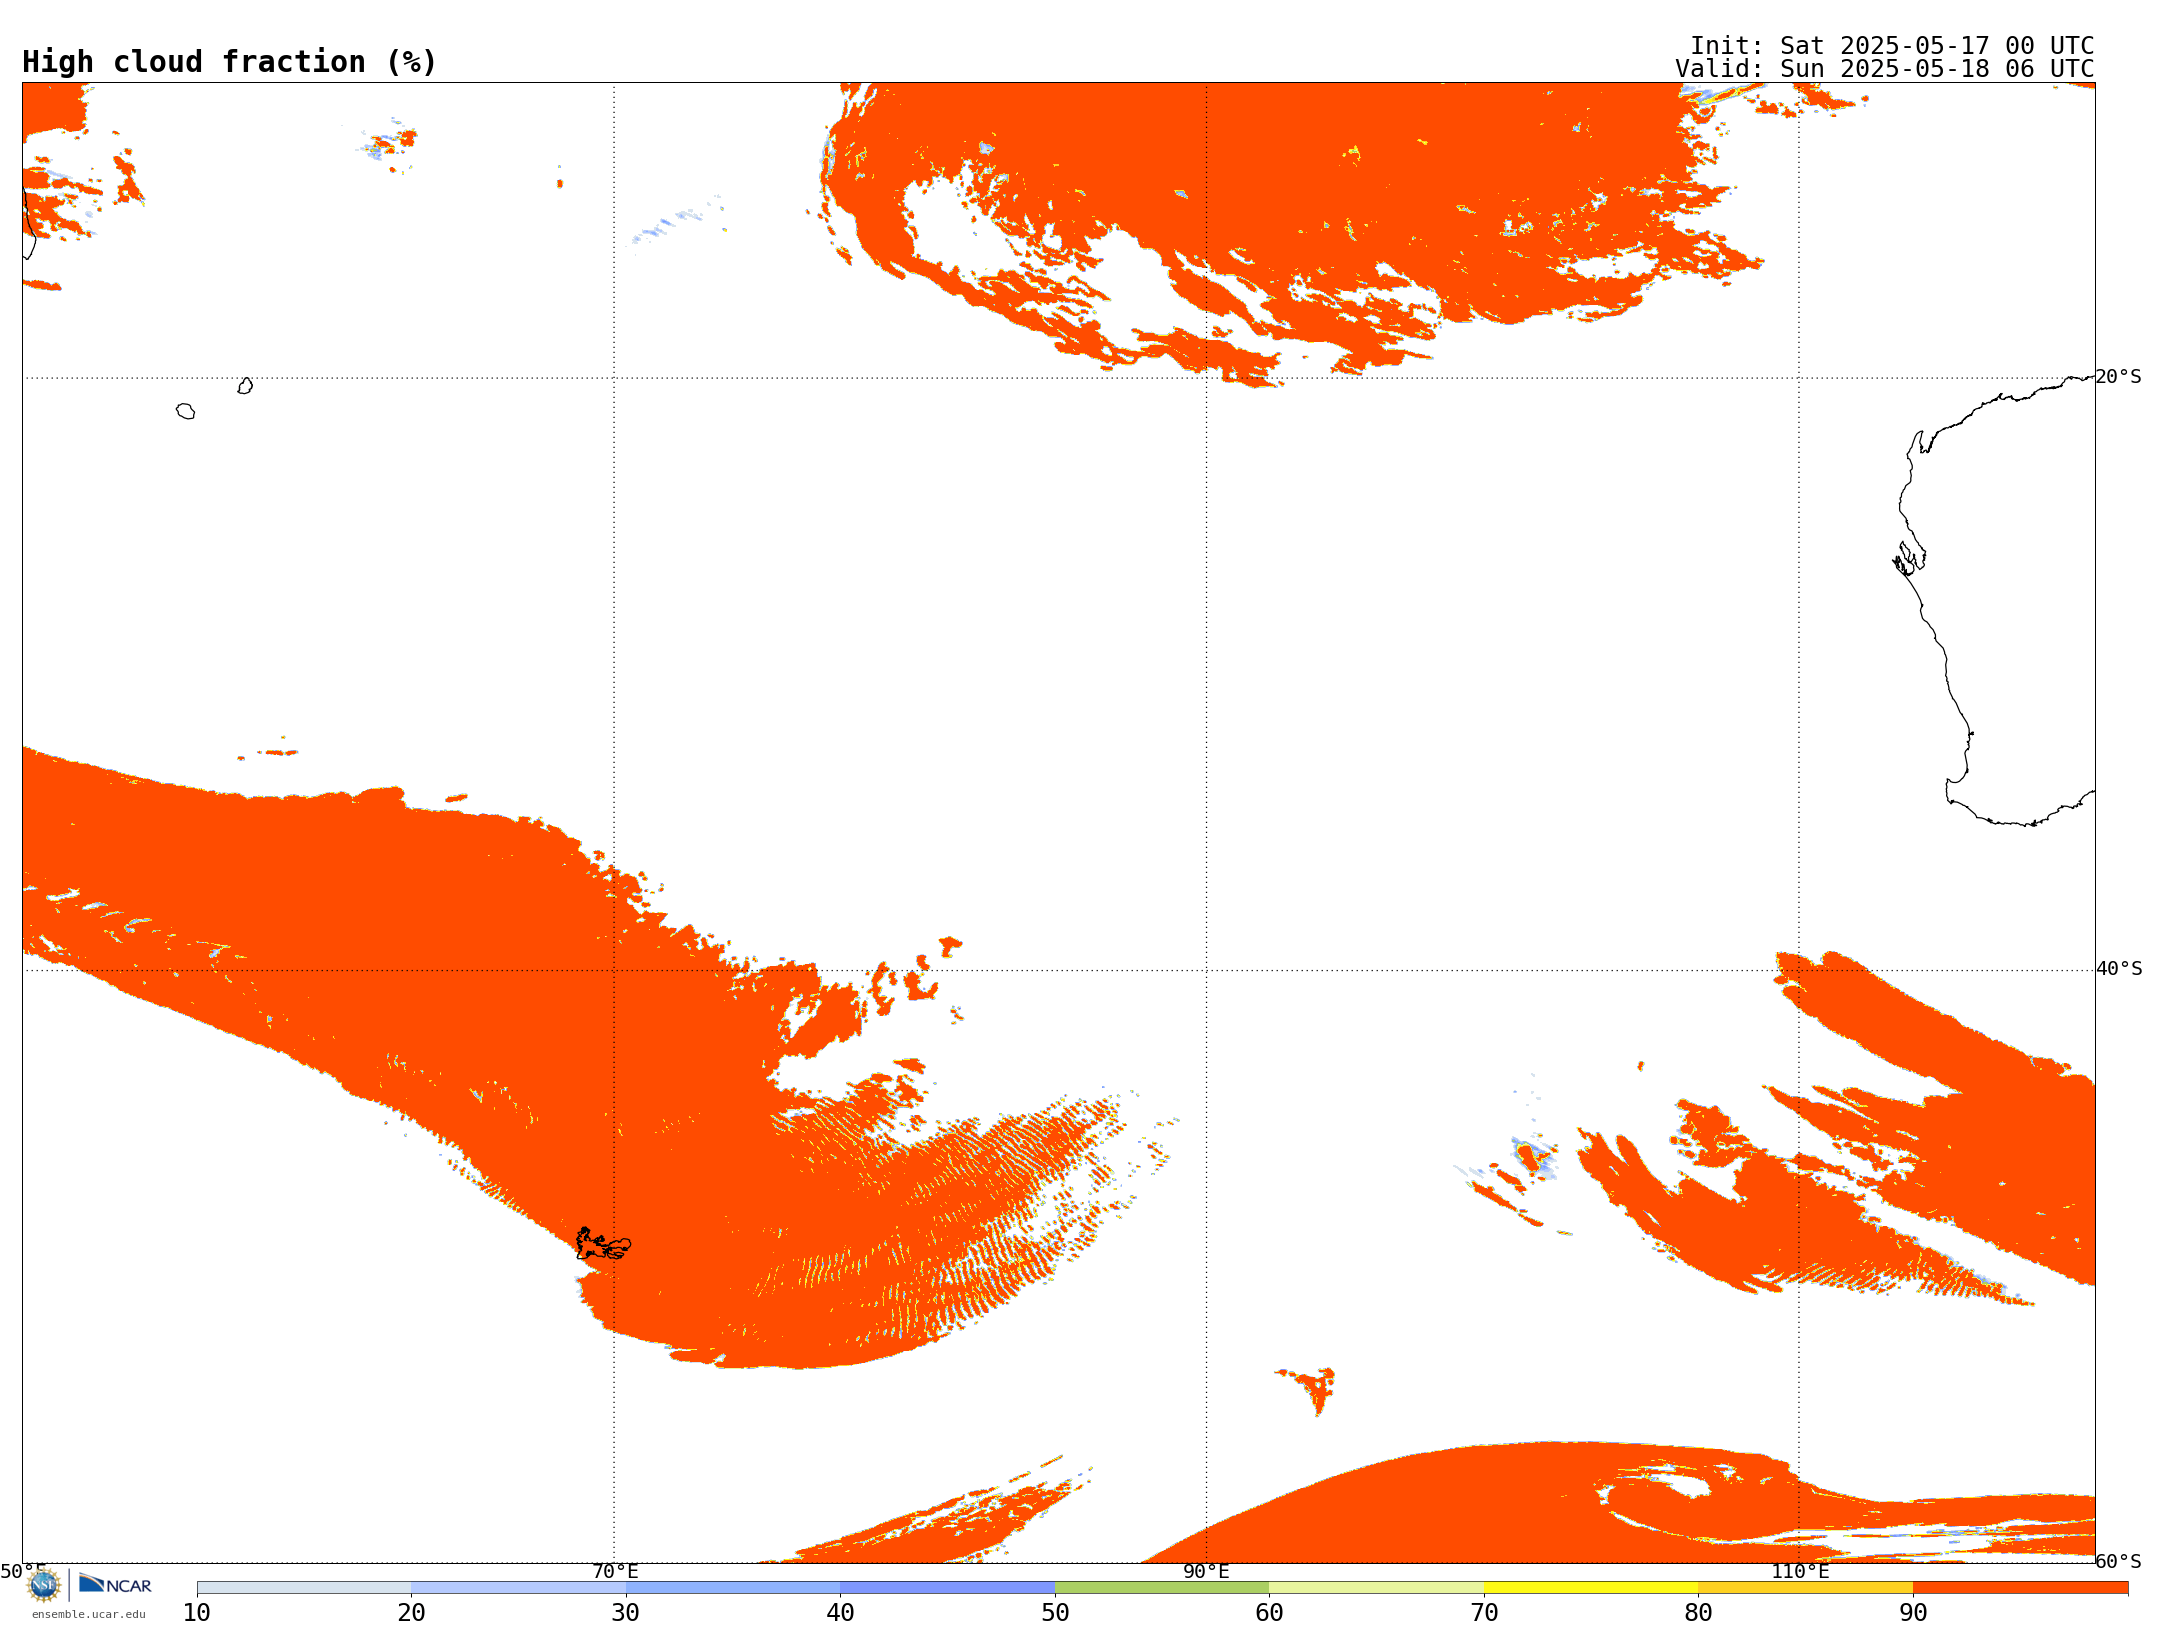Select the 'Valid: Sun 2025-05-18 06 UTC' text

[x=1885, y=69]
